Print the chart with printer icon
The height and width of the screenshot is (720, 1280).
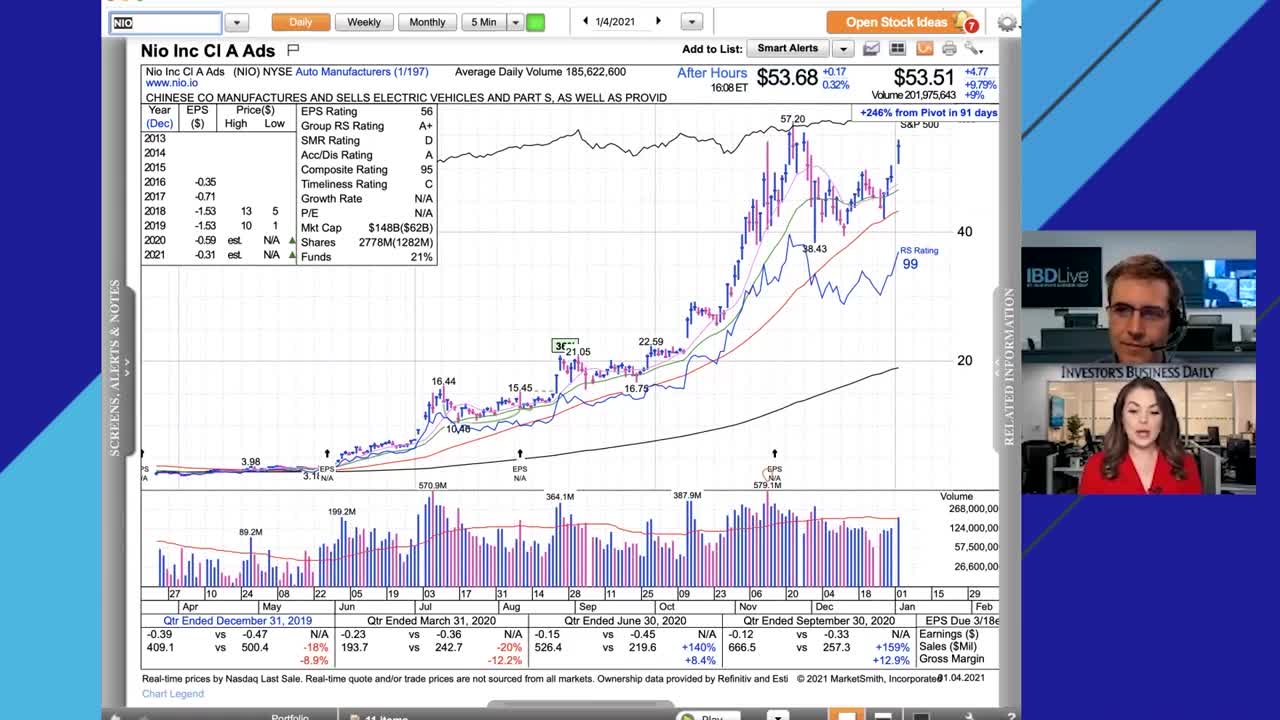[x=948, y=49]
